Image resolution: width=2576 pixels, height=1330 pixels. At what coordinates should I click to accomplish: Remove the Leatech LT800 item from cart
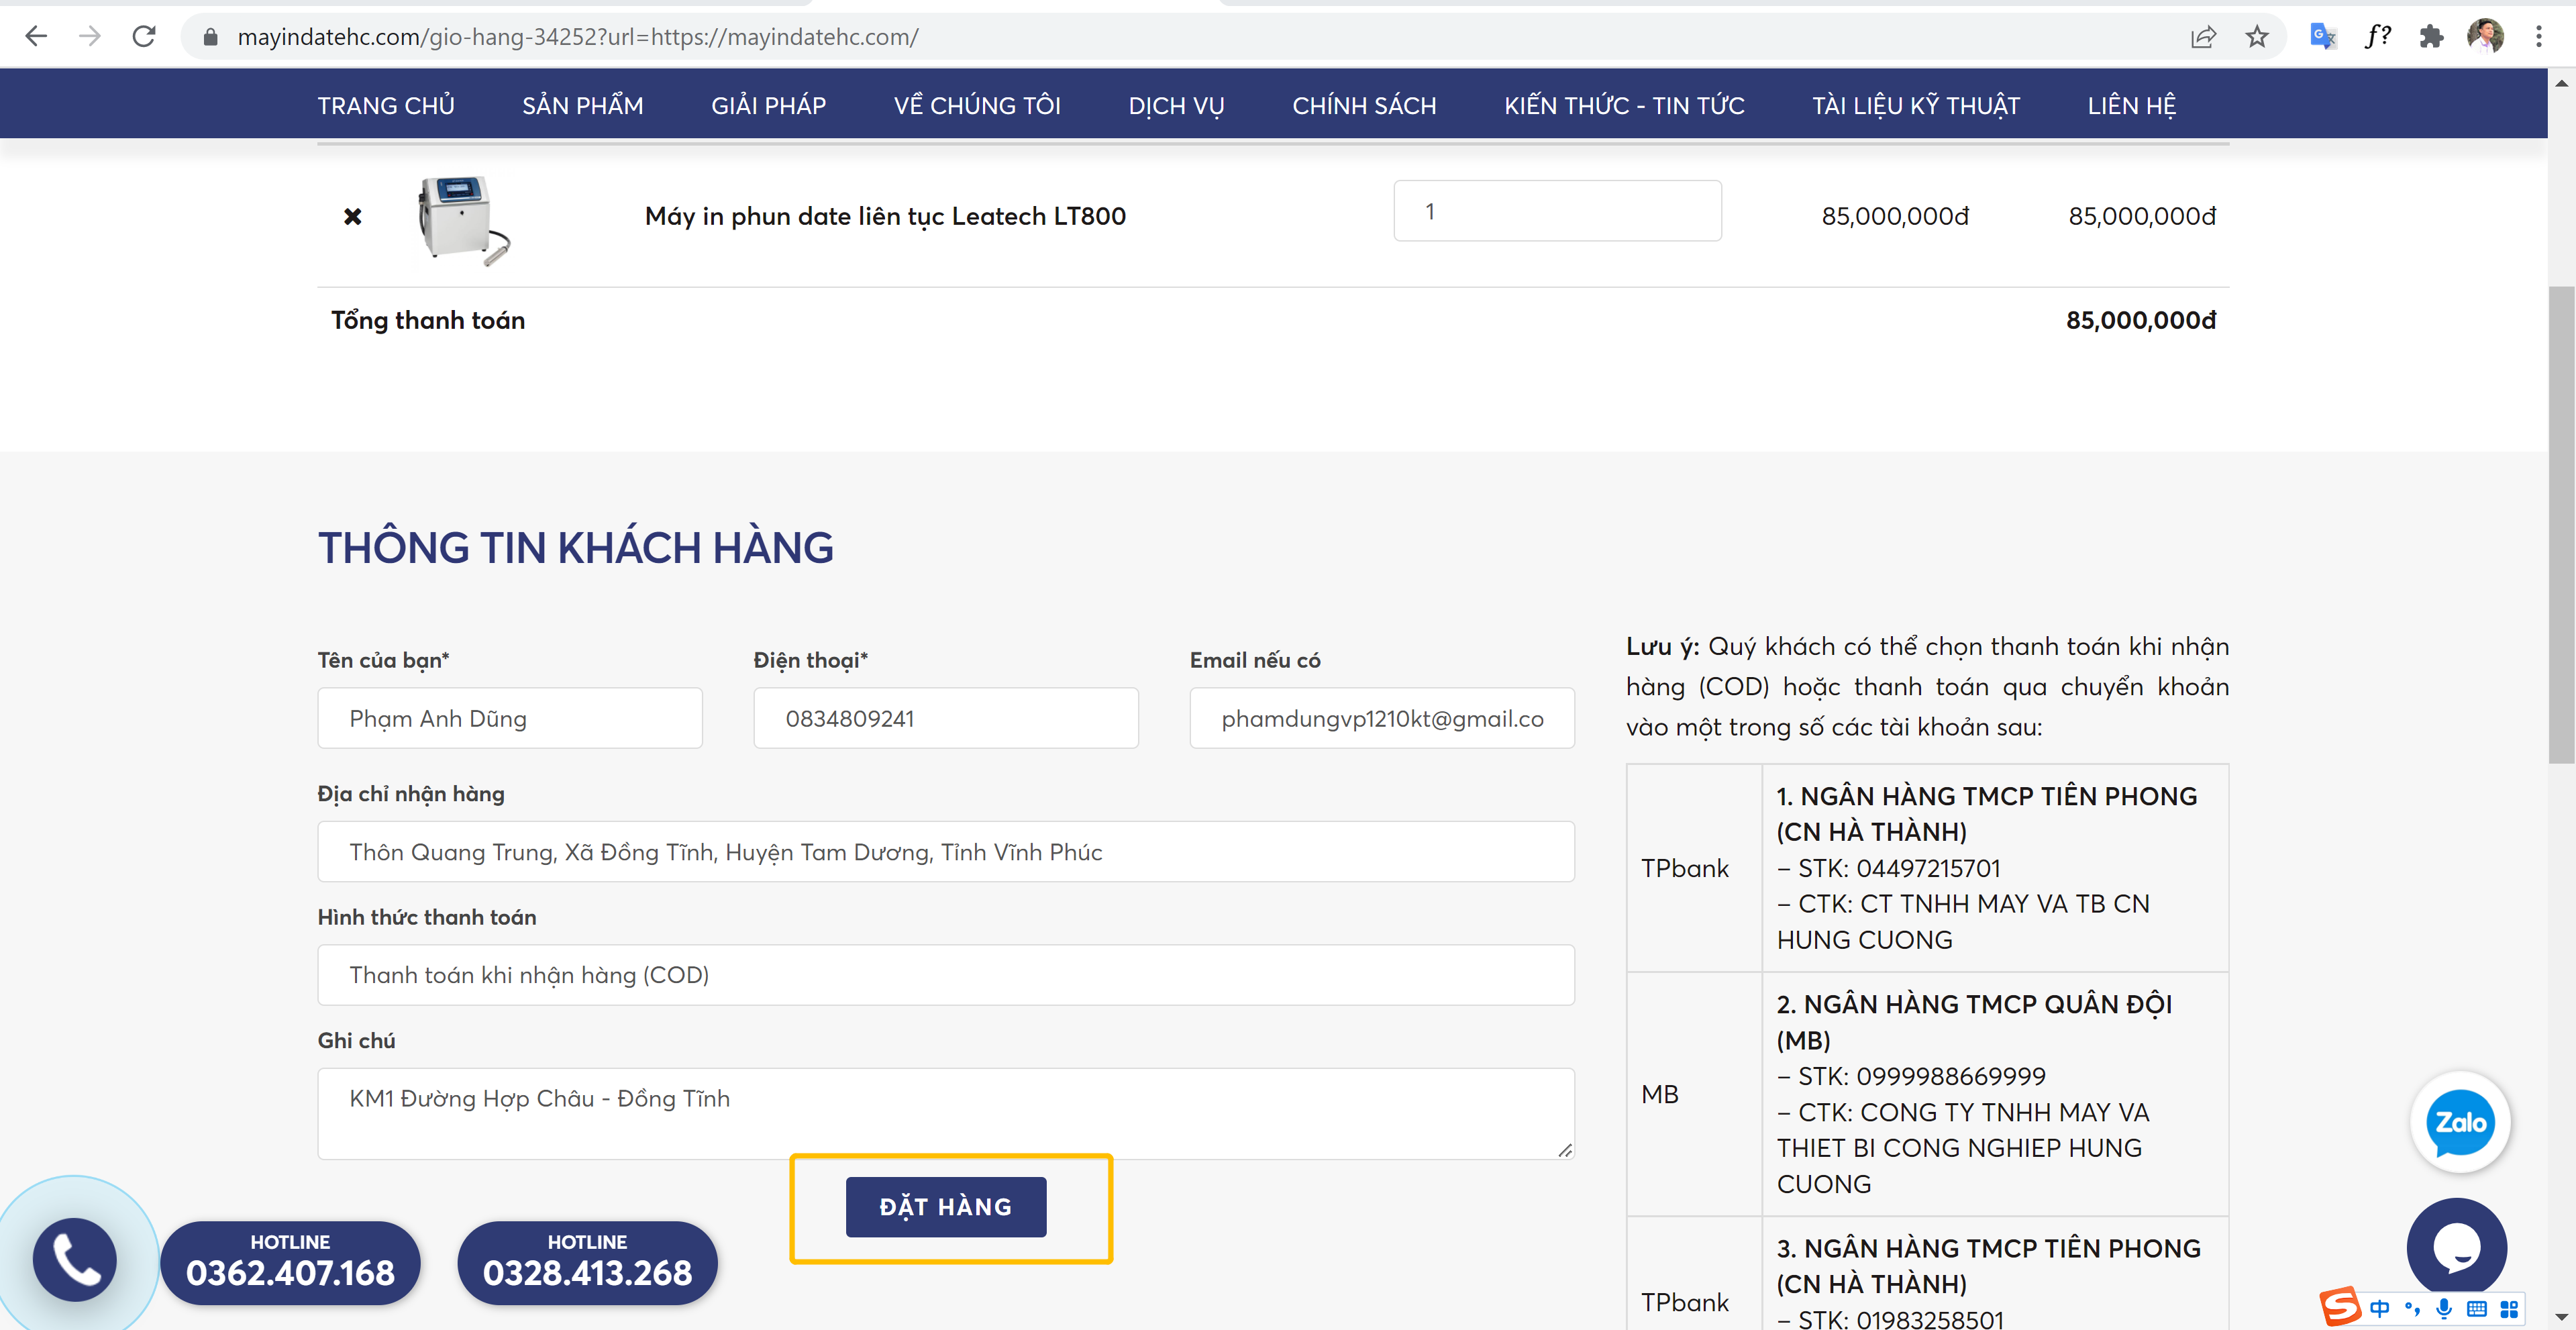click(x=352, y=216)
